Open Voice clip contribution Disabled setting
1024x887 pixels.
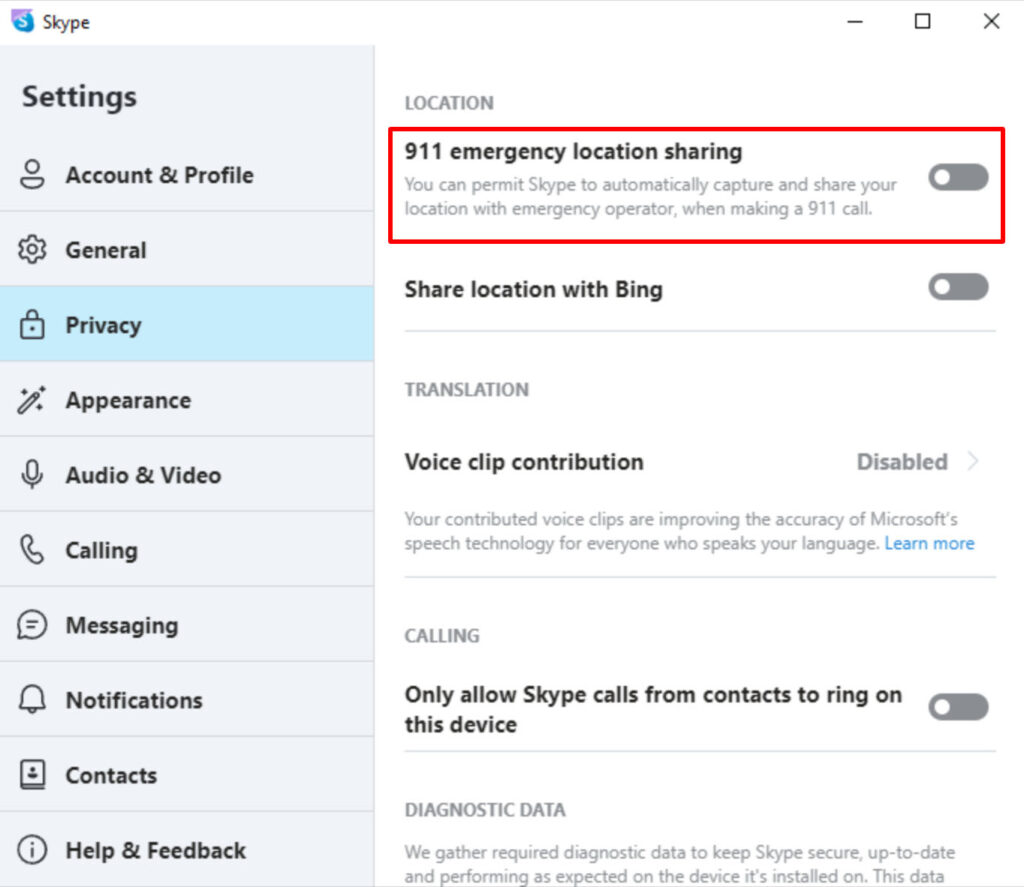pyautogui.click(x=902, y=462)
